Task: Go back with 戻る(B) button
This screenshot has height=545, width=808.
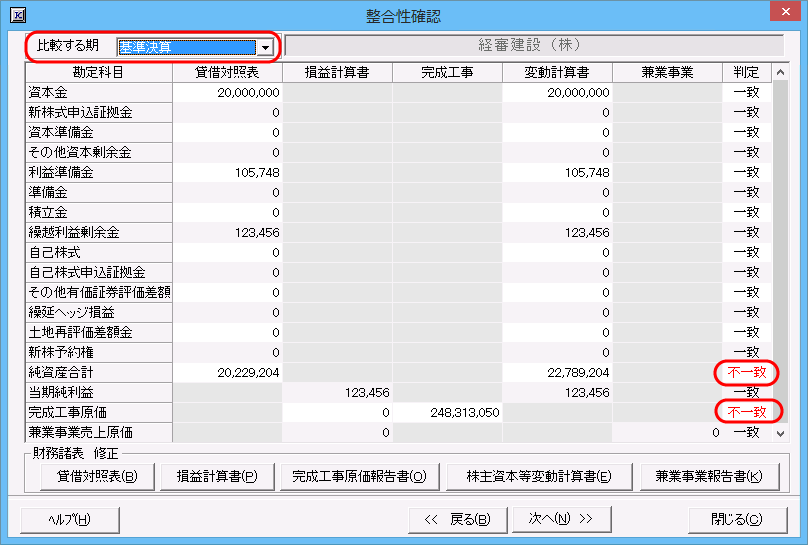Action: click(x=458, y=520)
